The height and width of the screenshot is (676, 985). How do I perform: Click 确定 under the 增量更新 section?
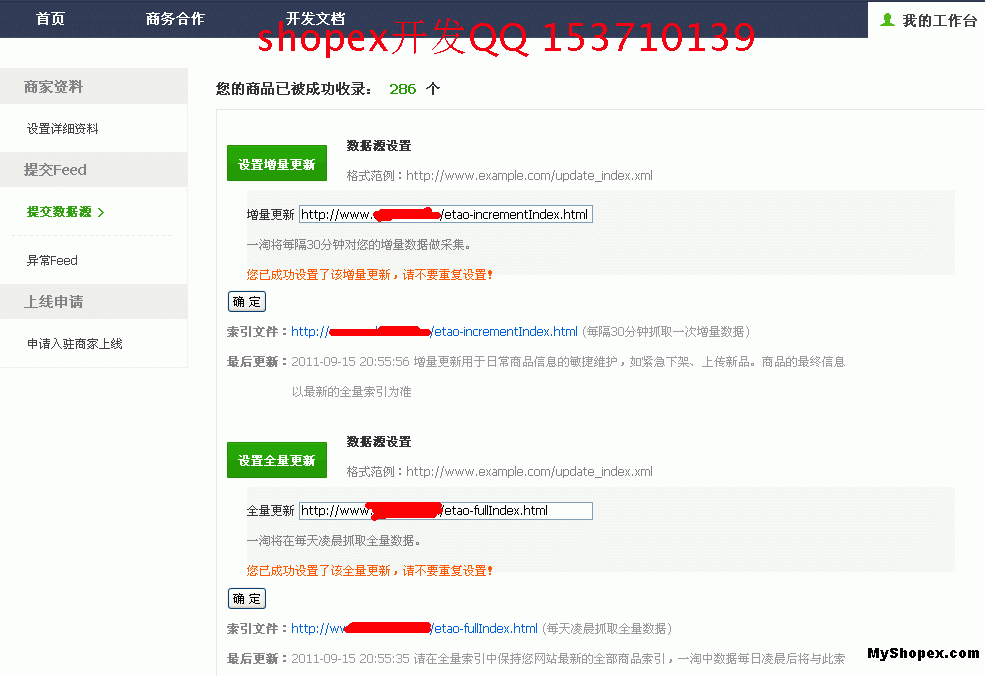click(247, 302)
